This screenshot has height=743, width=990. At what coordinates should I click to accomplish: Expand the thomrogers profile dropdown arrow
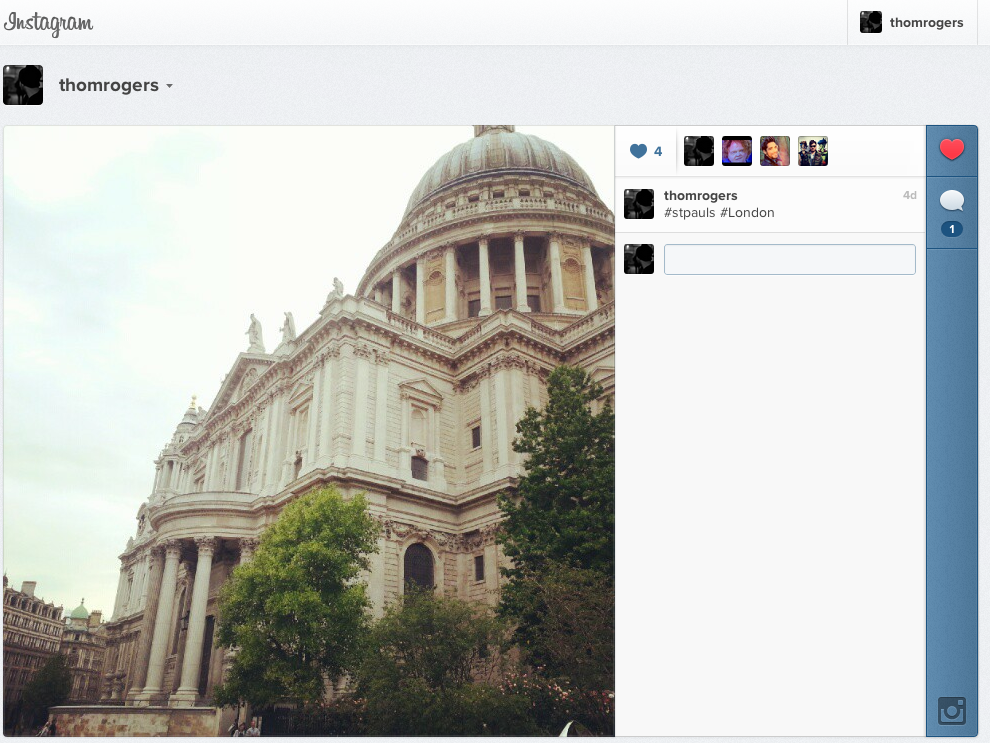(169, 86)
